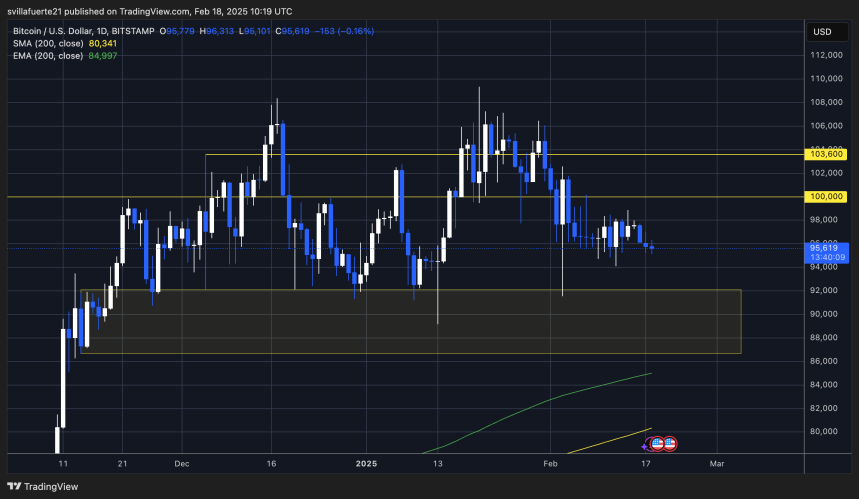The image size is (859, 499).
Task: Click the yellow 100,000 price label
Action: tap(829, 197)
